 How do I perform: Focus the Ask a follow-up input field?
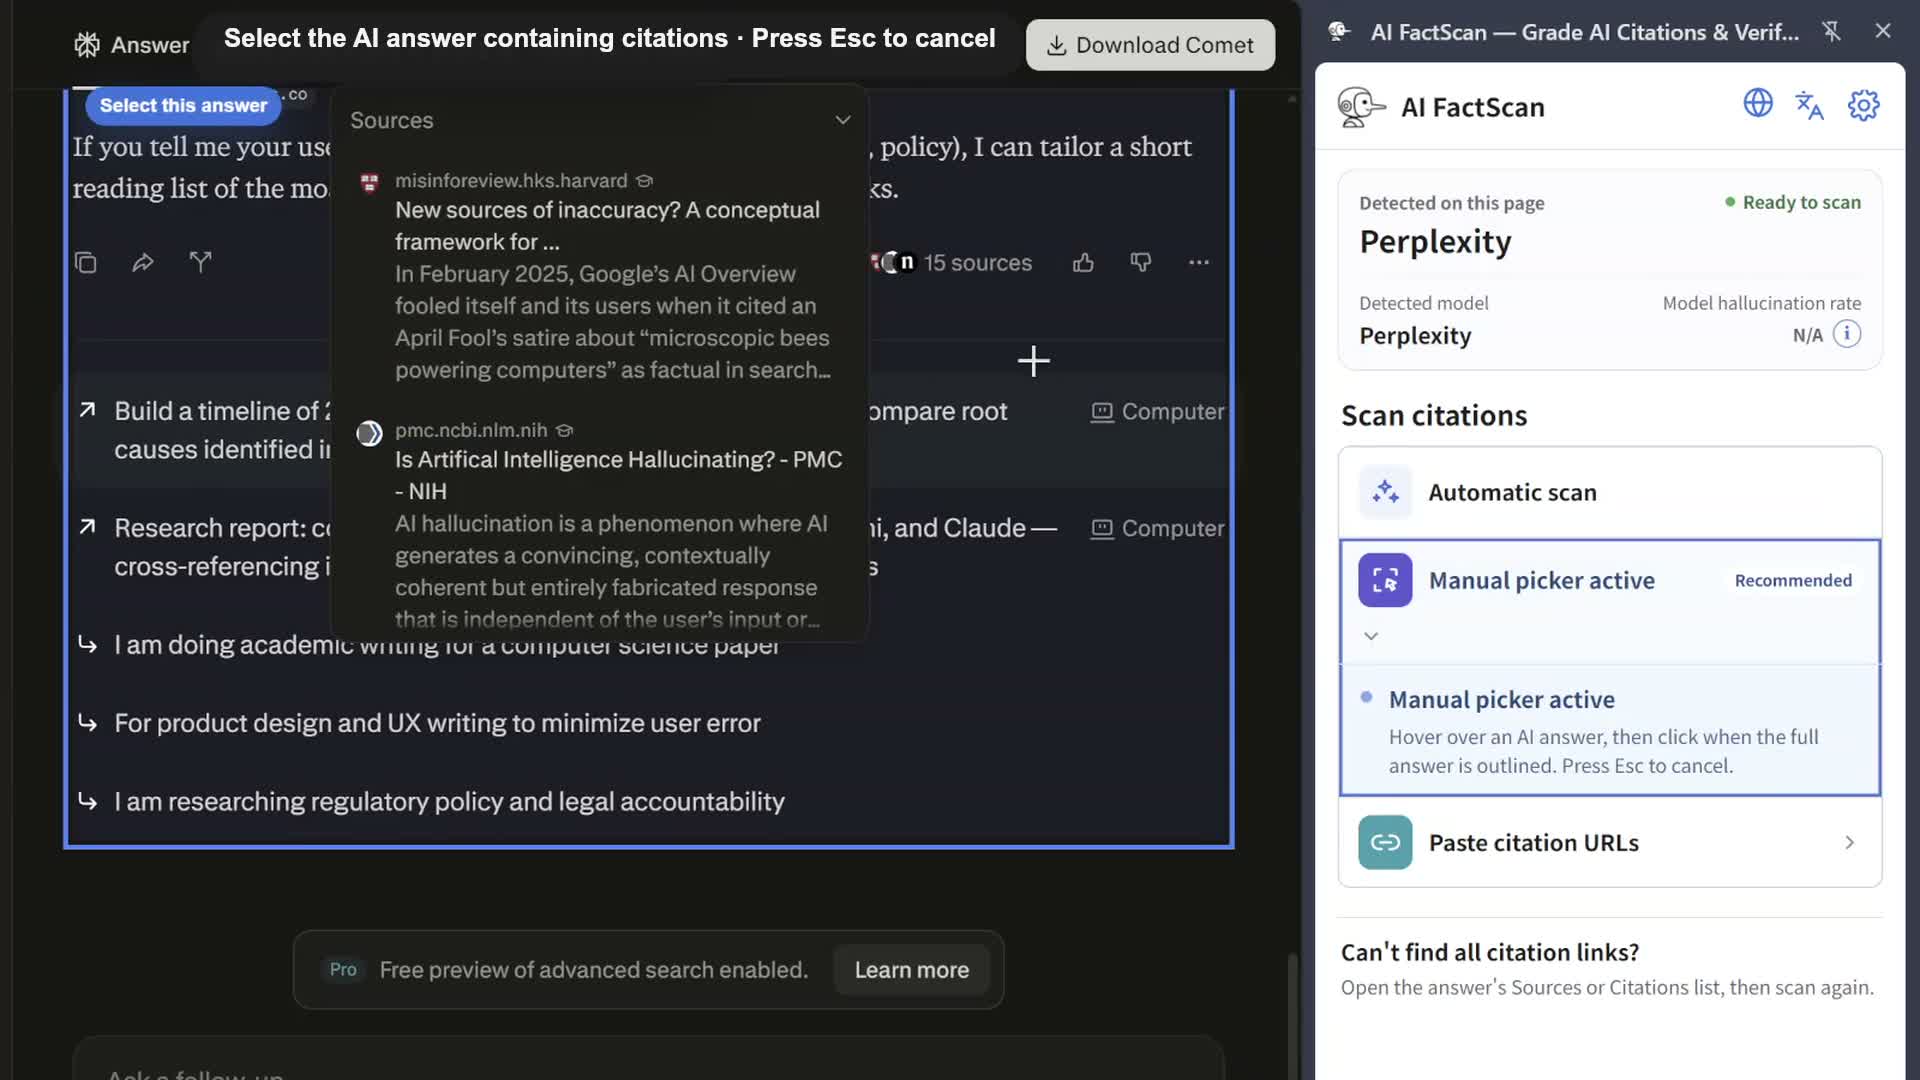point(648,1060)
